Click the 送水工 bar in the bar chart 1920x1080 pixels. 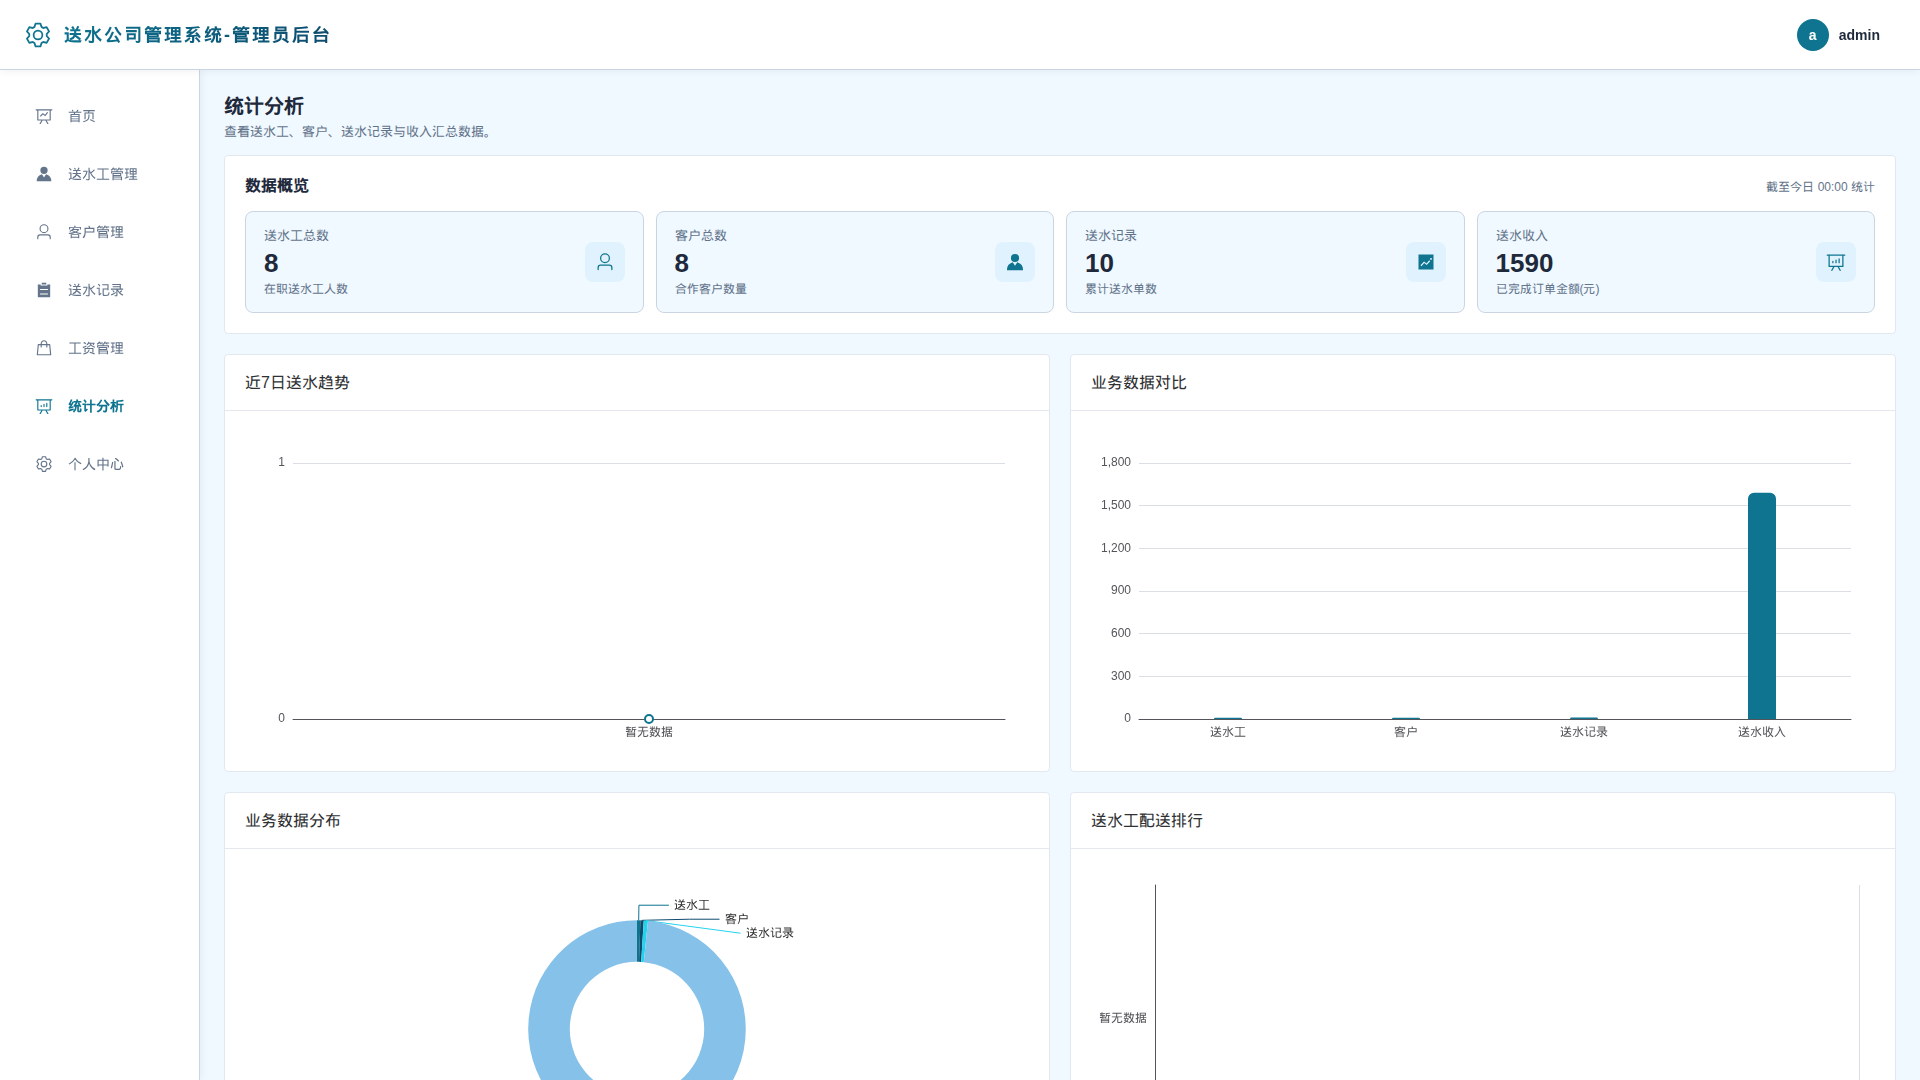tap(1228, 718)
